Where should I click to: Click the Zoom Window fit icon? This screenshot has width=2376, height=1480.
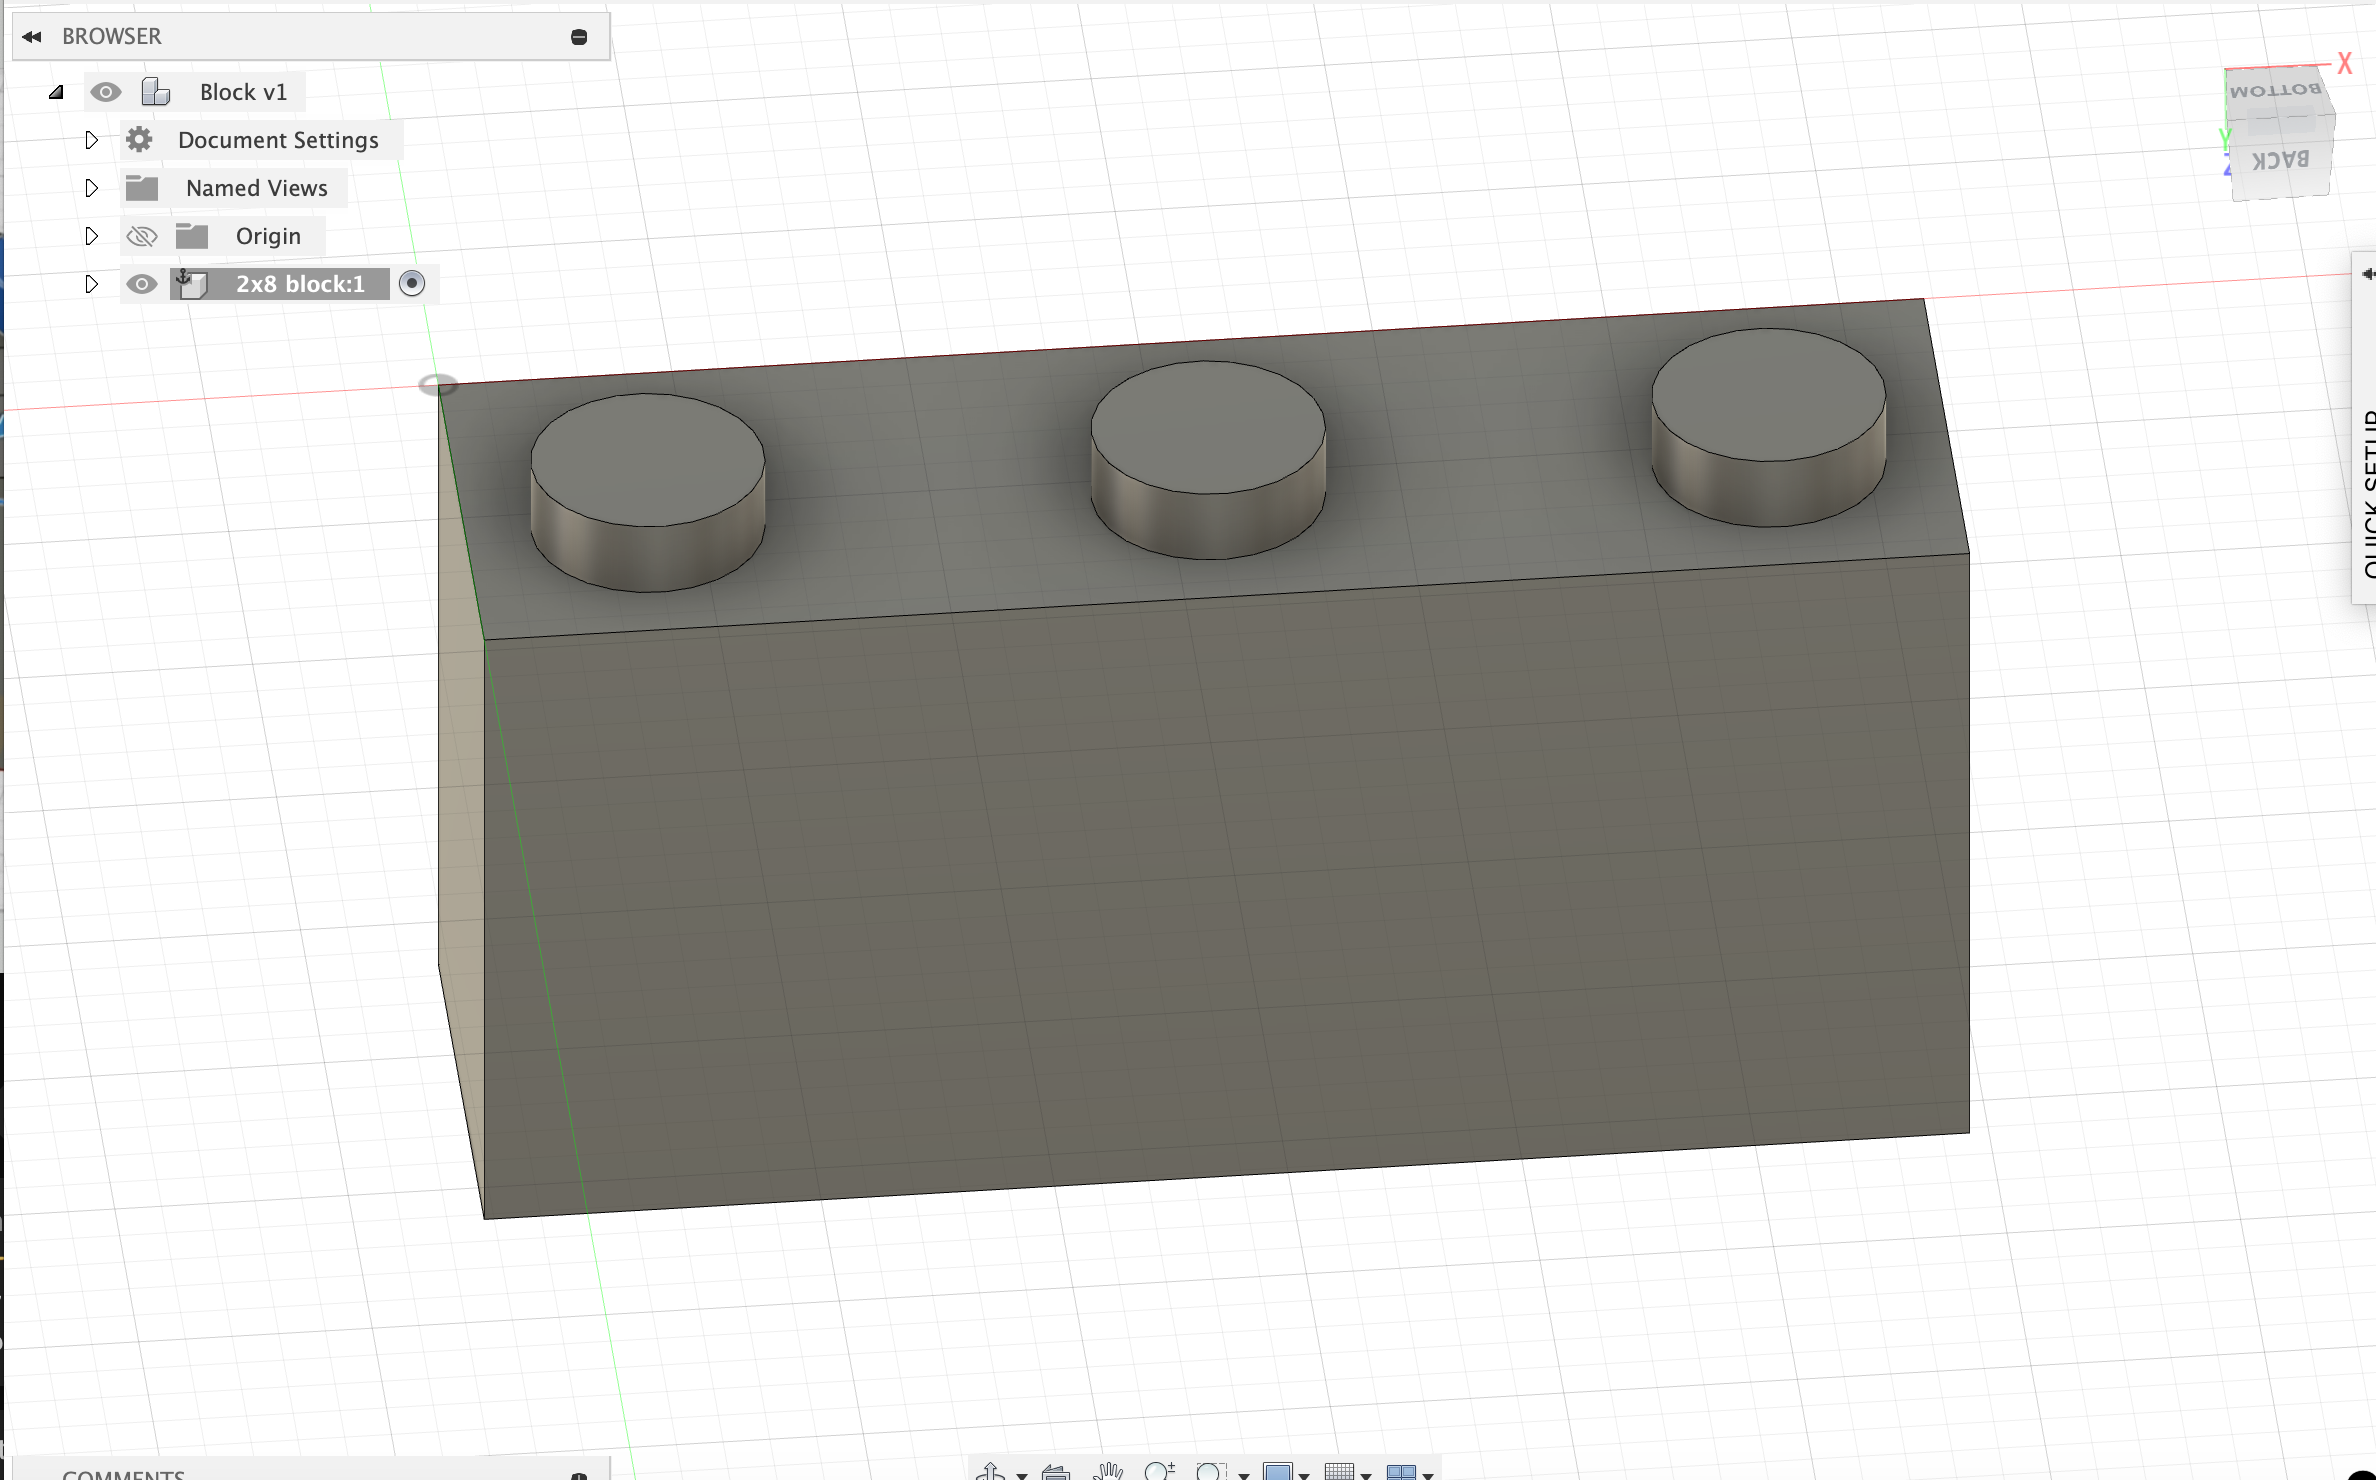click(x=1211, y=1472)
